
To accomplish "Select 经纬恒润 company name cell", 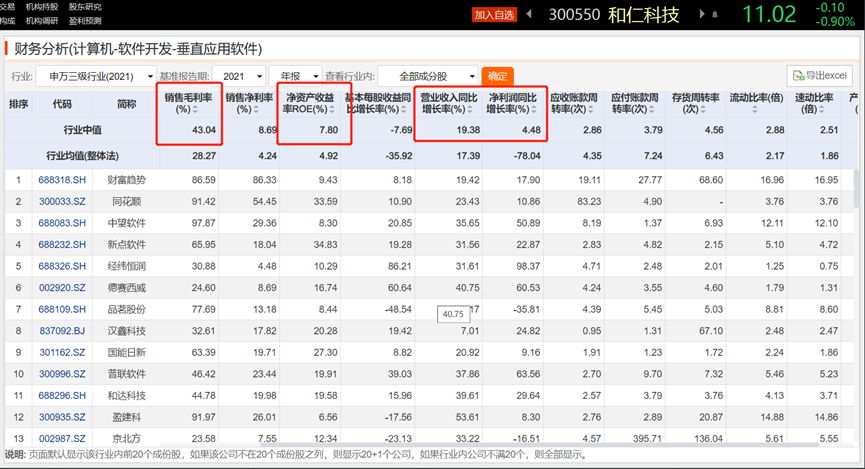I will [127, 266].
